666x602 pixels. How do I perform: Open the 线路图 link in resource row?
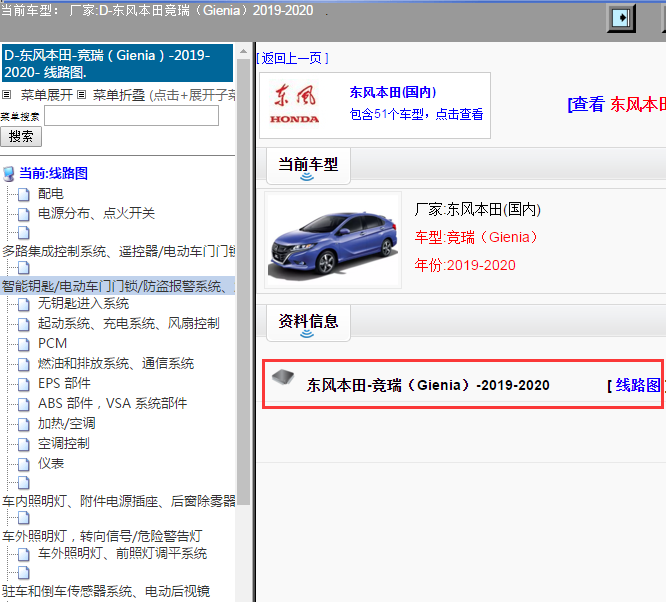[638, 385]
